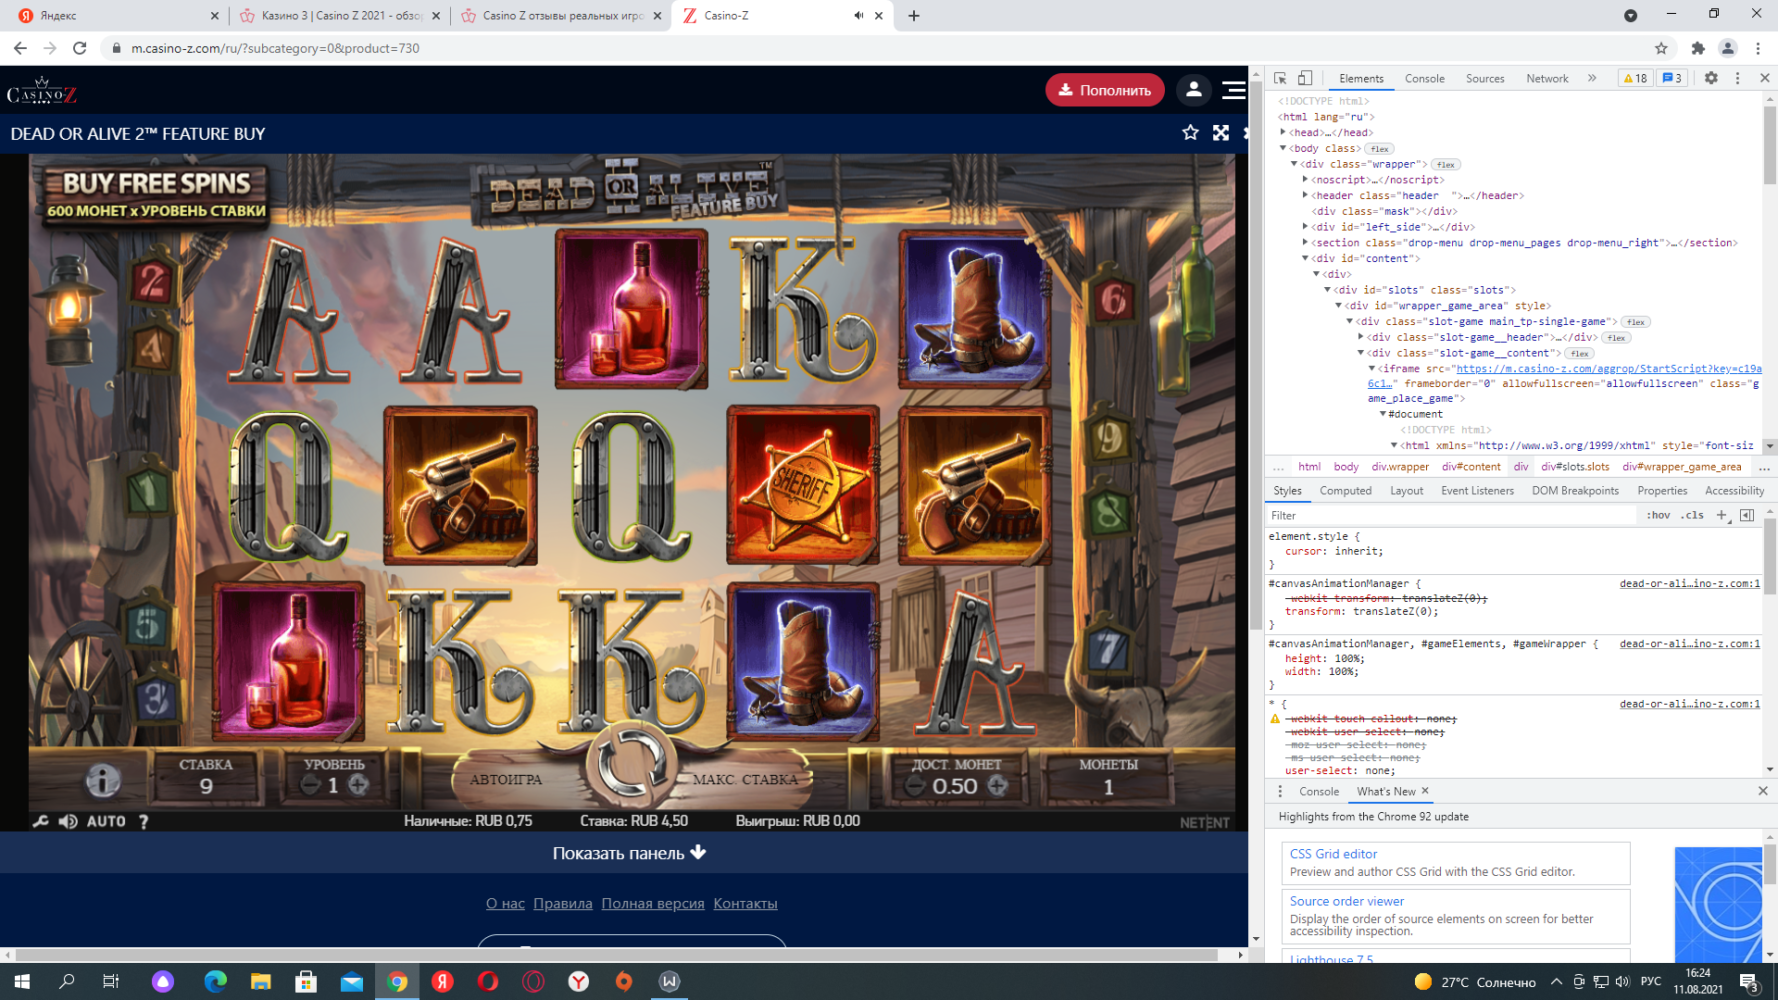Open the user profile icon on the casino page
The width and height of the screenshot is (1778, 1000).
point(1193,90)
